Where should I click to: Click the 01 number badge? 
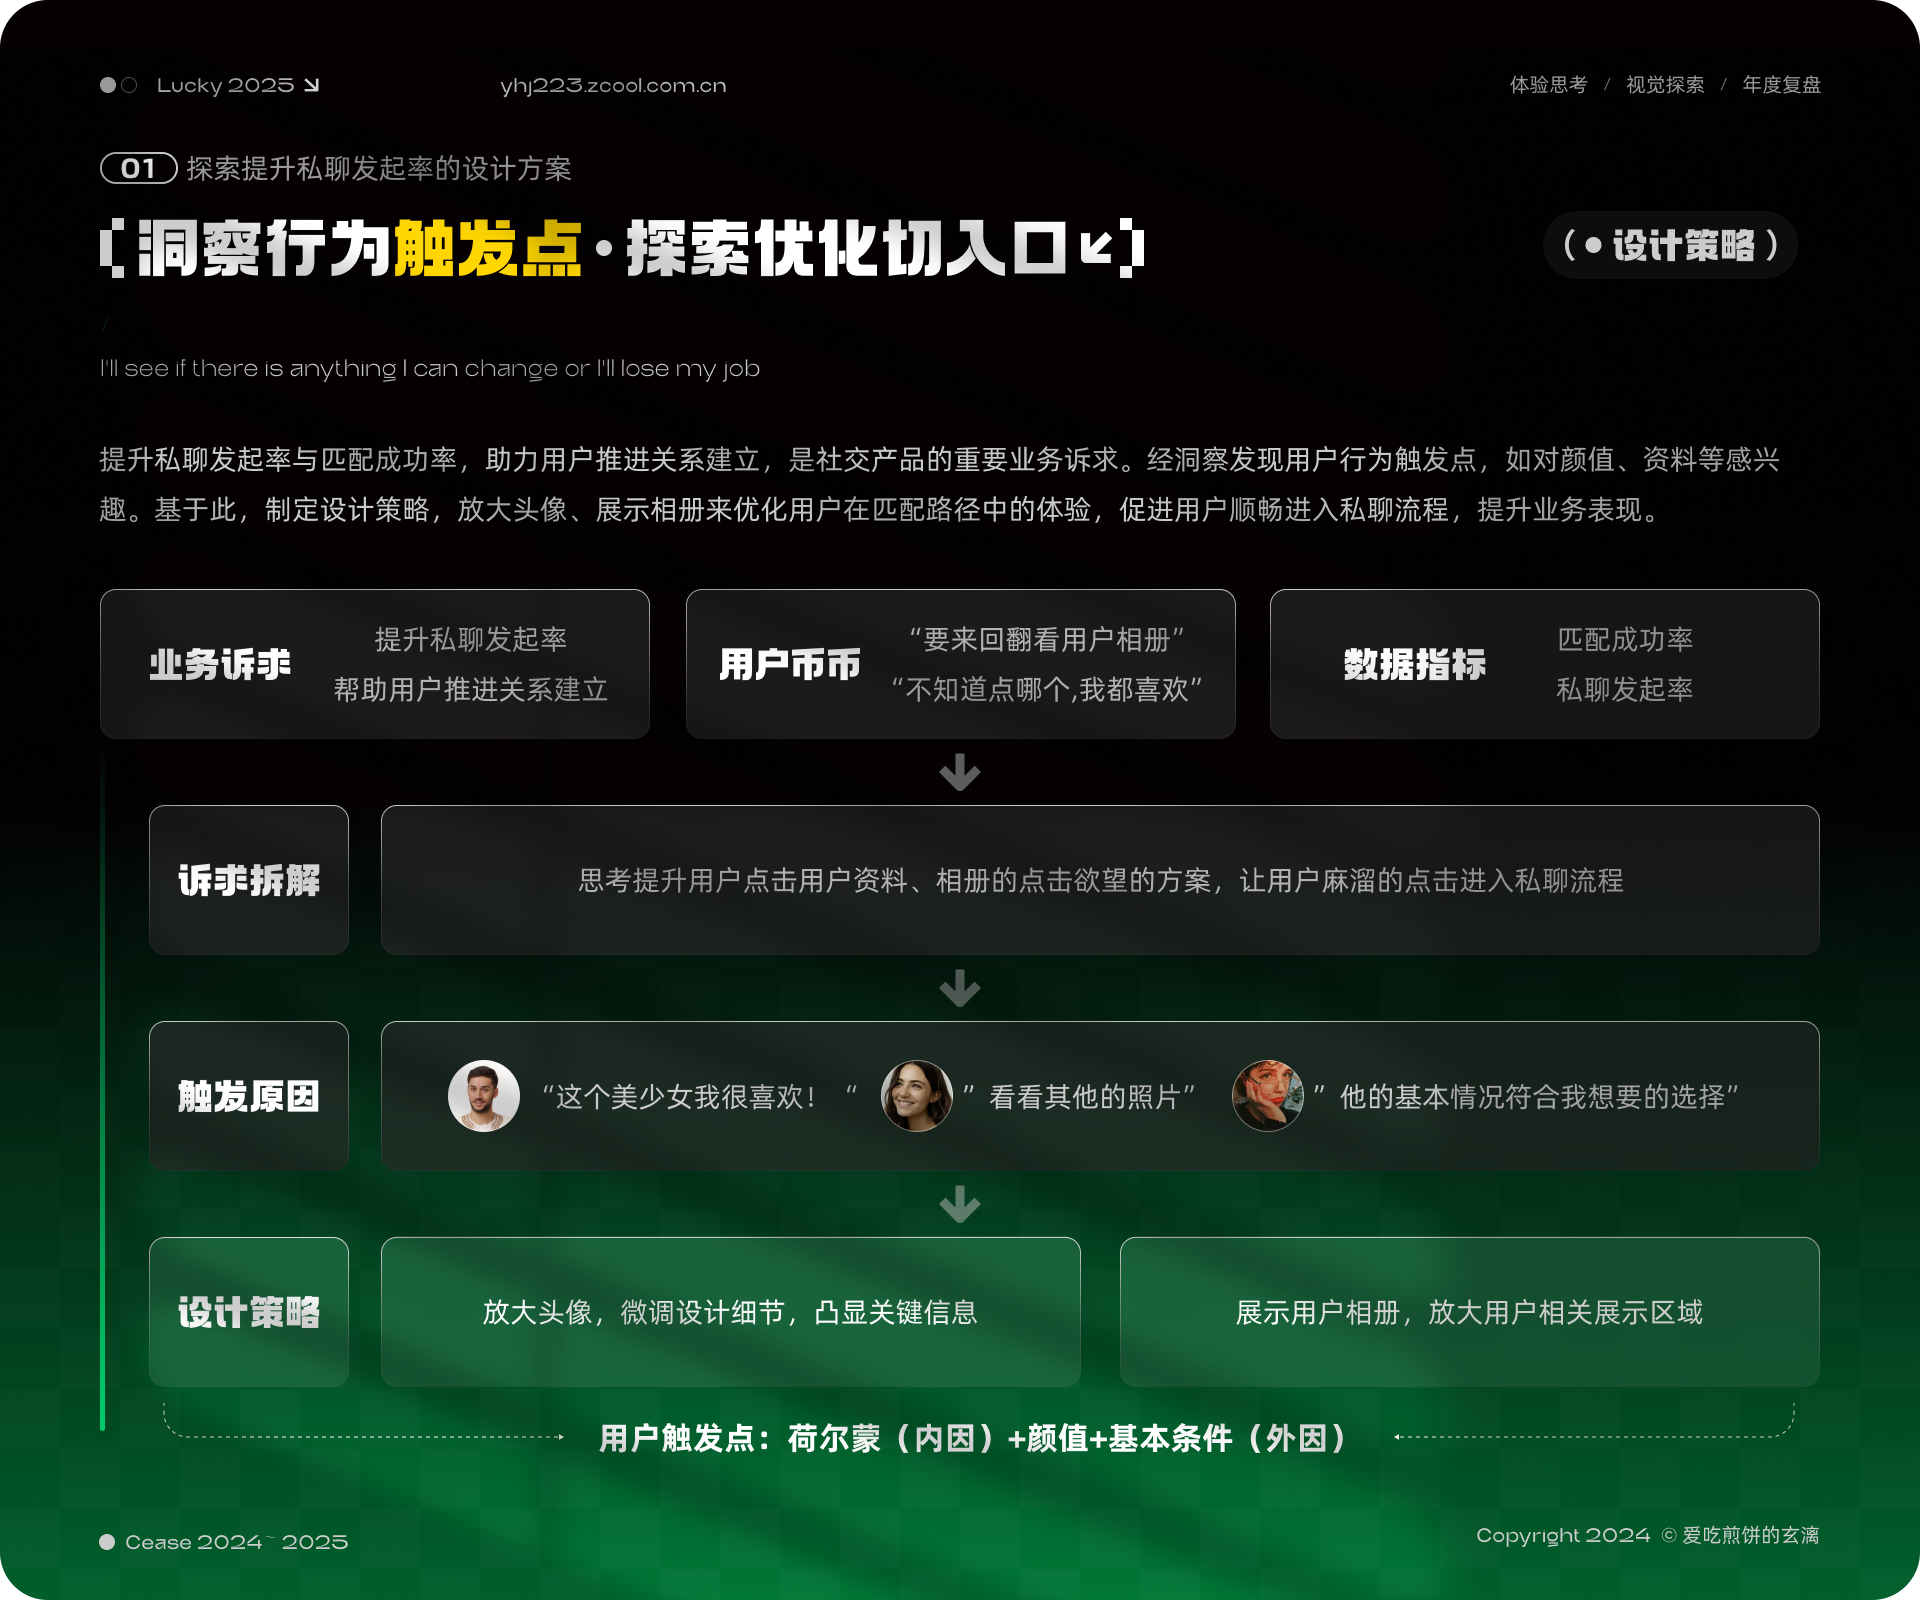click(138, 168)
